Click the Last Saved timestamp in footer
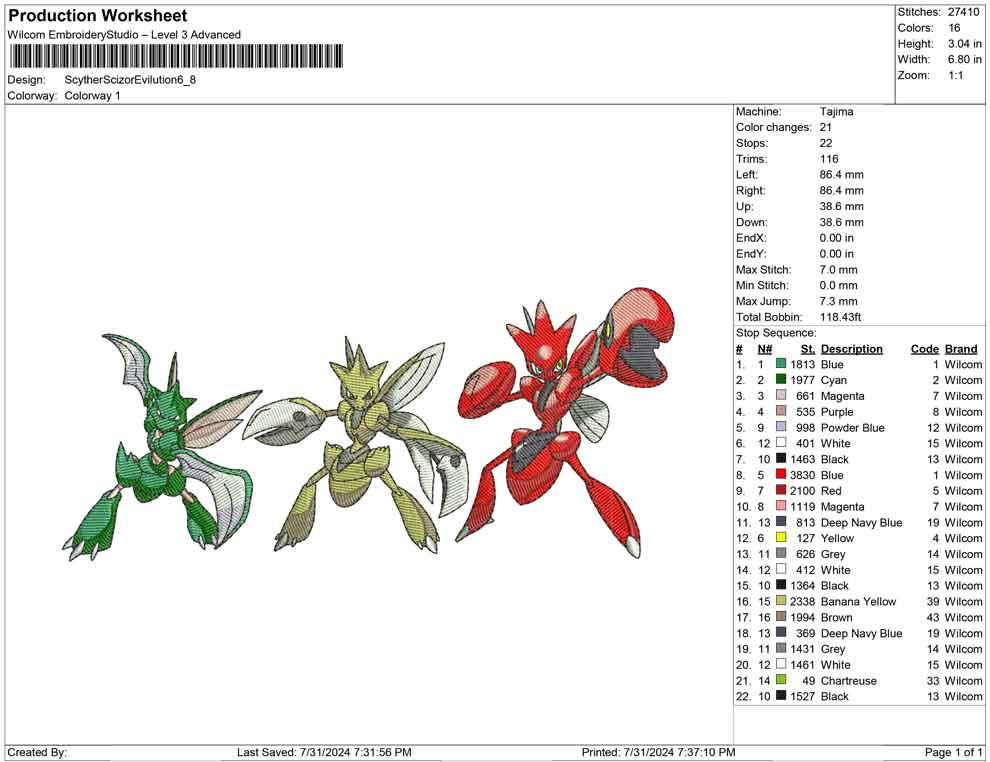 (x=324, y=753)
